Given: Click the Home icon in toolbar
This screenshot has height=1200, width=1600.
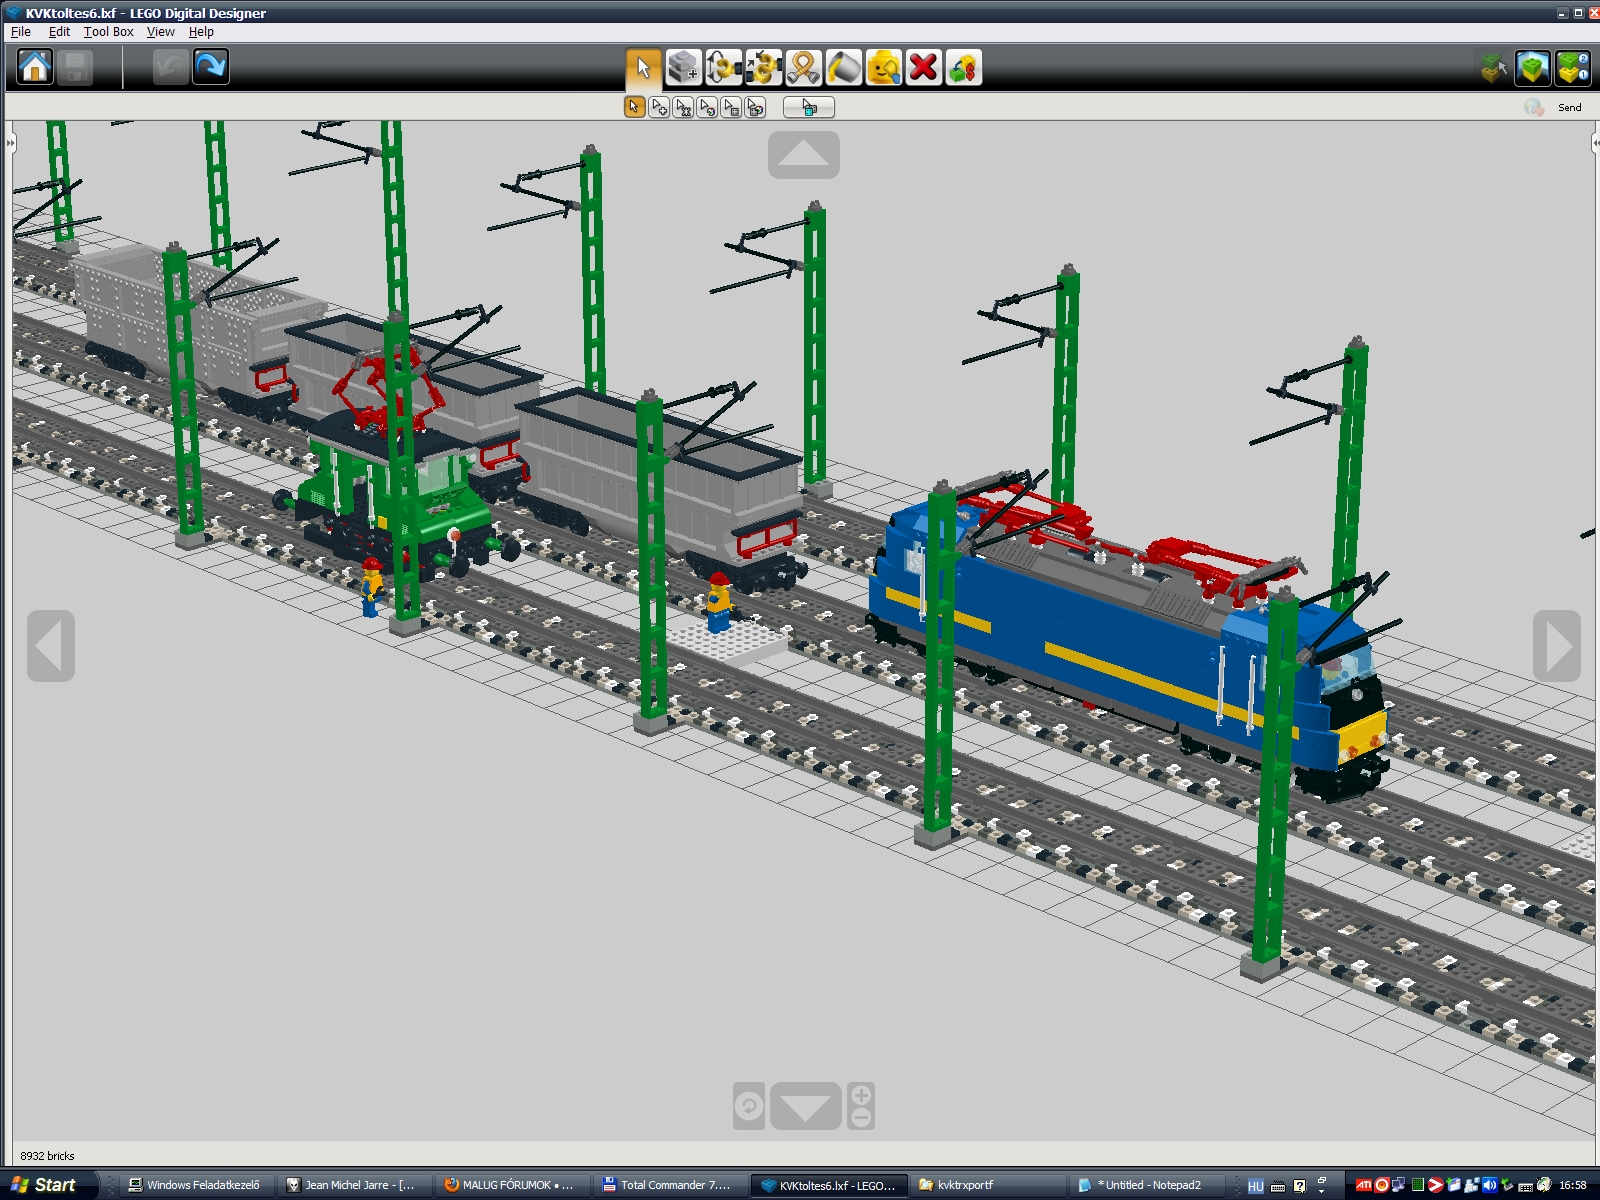Looking at the screenshot, I should tap(35, 67).
